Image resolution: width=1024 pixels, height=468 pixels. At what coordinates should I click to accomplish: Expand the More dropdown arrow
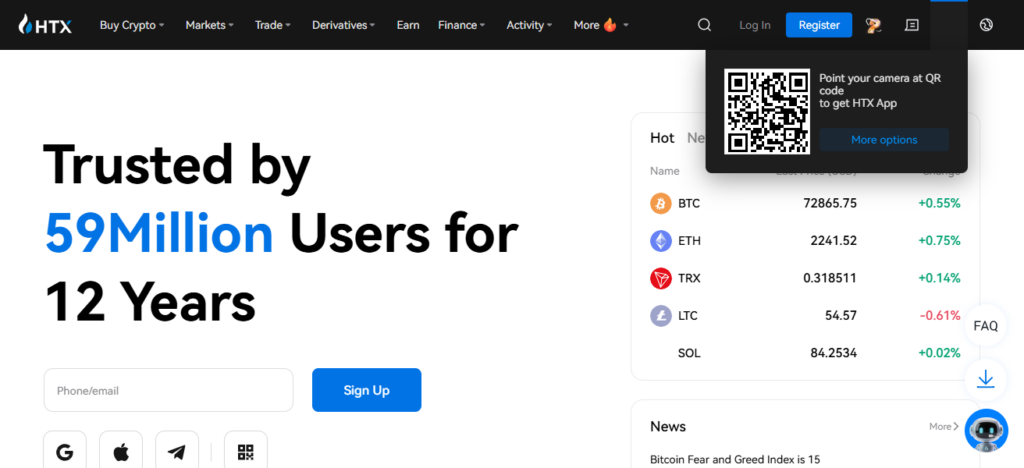point(626,25)
